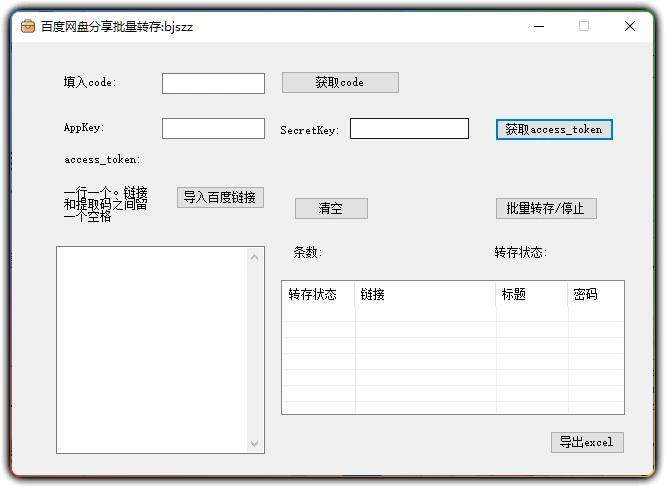Sort by 转存状态 column header
665x487 pixels.
319,294
